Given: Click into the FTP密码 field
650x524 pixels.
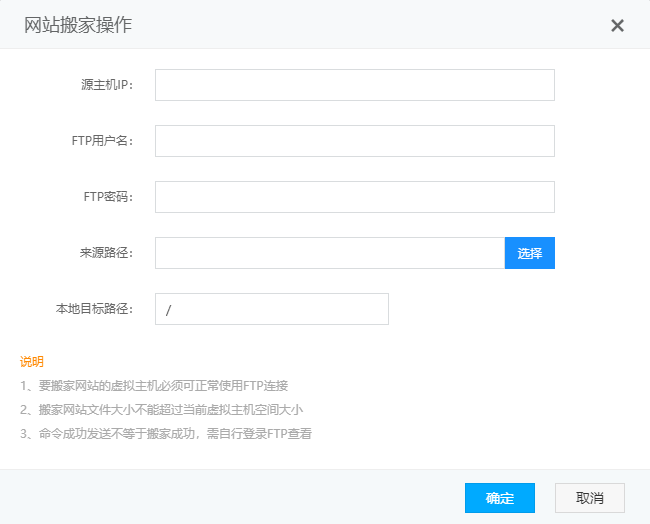Looking at the screenshot, I should pyautogui.click(x=354, y=197).
